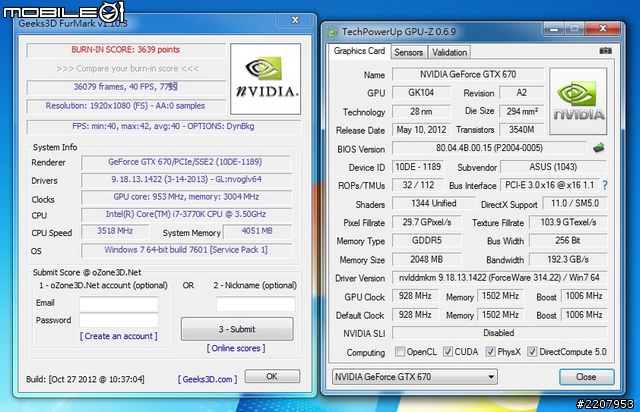Screen dimensions: 640x412
Task: Click the Die Size field 294 mm²
Action: click(x=522, y=111)
